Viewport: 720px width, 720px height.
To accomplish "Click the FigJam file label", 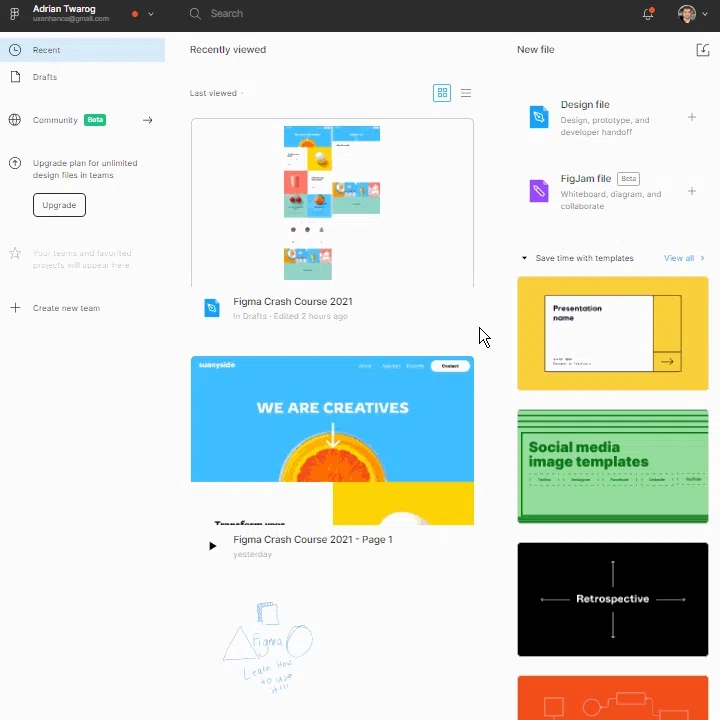I will pos(585,179).
